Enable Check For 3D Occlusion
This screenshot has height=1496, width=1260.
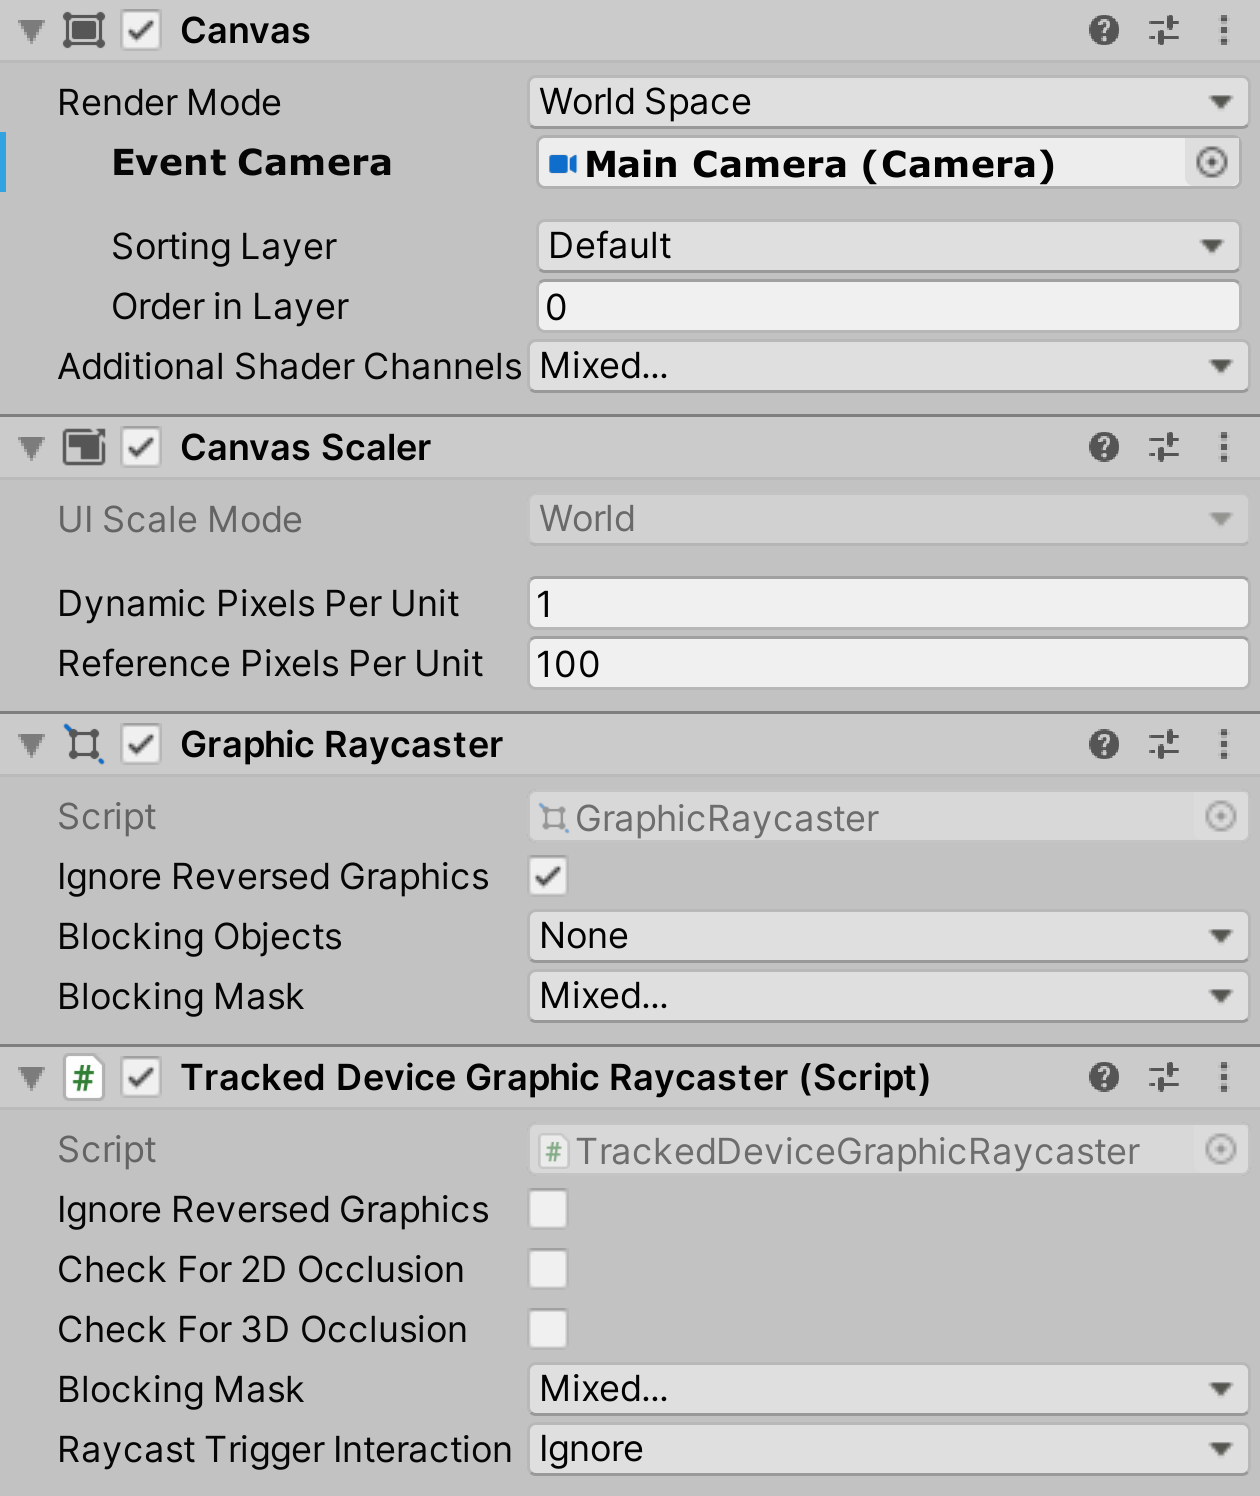coord(549,1330)
